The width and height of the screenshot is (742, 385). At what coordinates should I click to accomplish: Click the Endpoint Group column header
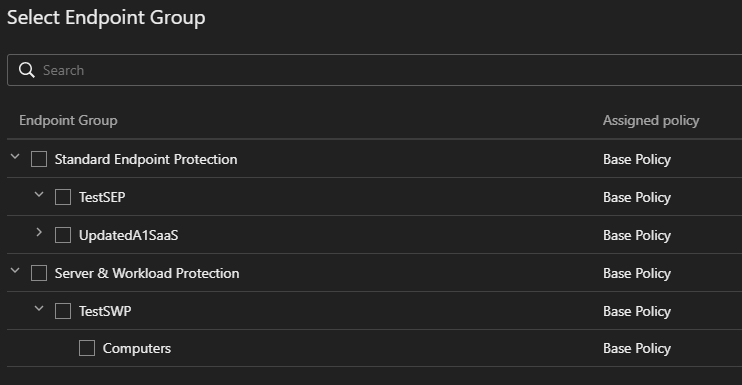[x=68, y=121]
